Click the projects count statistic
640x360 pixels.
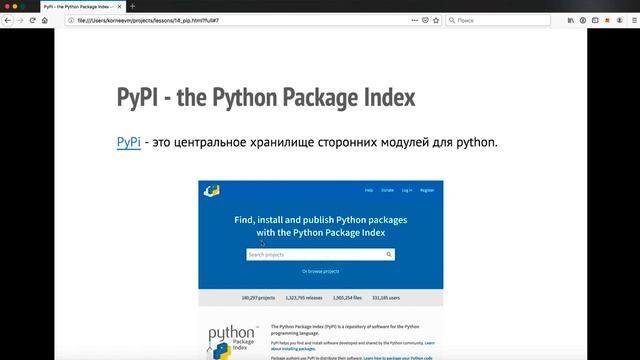click(258, 298)
